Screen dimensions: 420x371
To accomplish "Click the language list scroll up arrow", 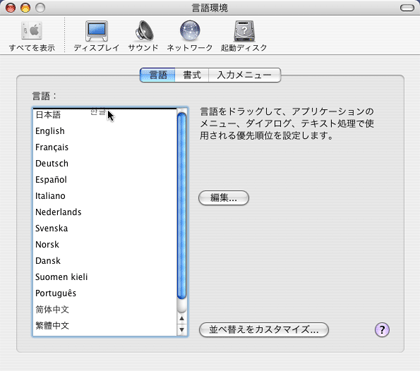I will point(182,319).
